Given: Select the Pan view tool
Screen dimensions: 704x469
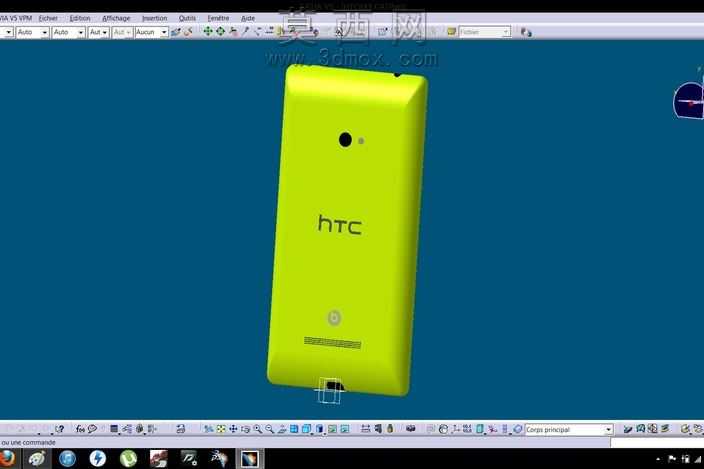Looking at the screenshot, I should click(x=233, y=429).
